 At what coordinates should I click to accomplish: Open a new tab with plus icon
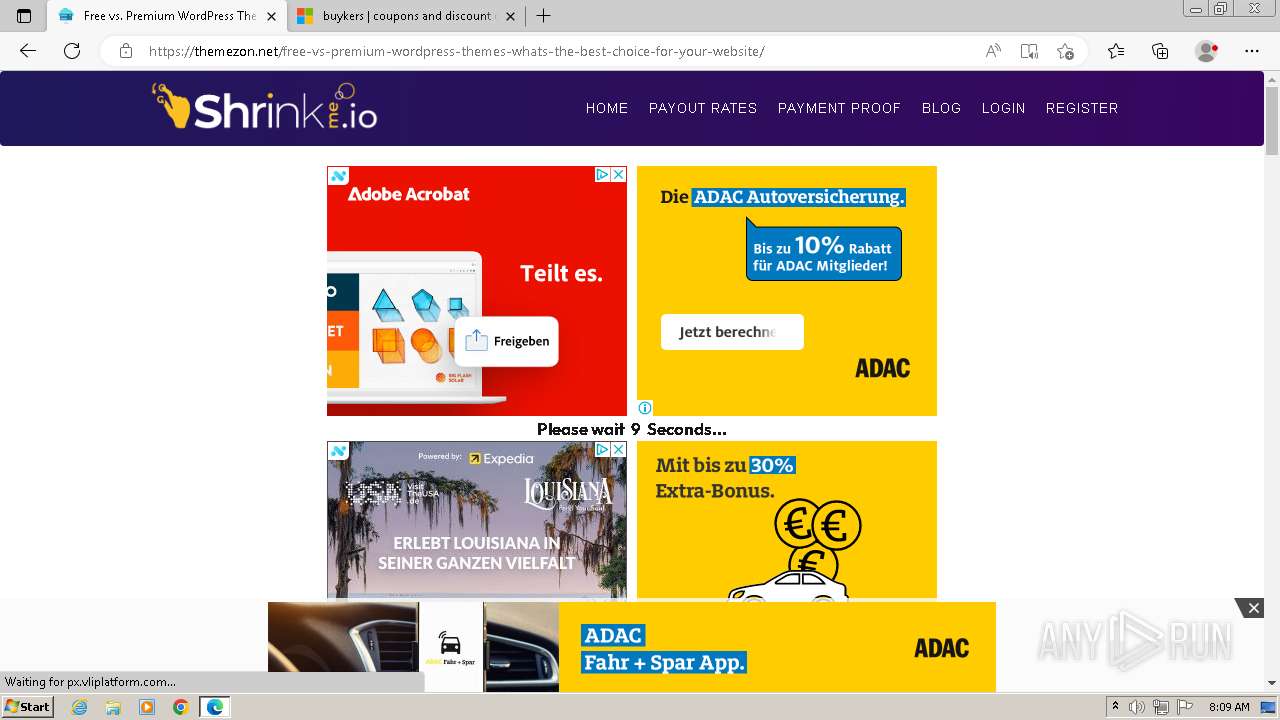click(x=544, y=16)
